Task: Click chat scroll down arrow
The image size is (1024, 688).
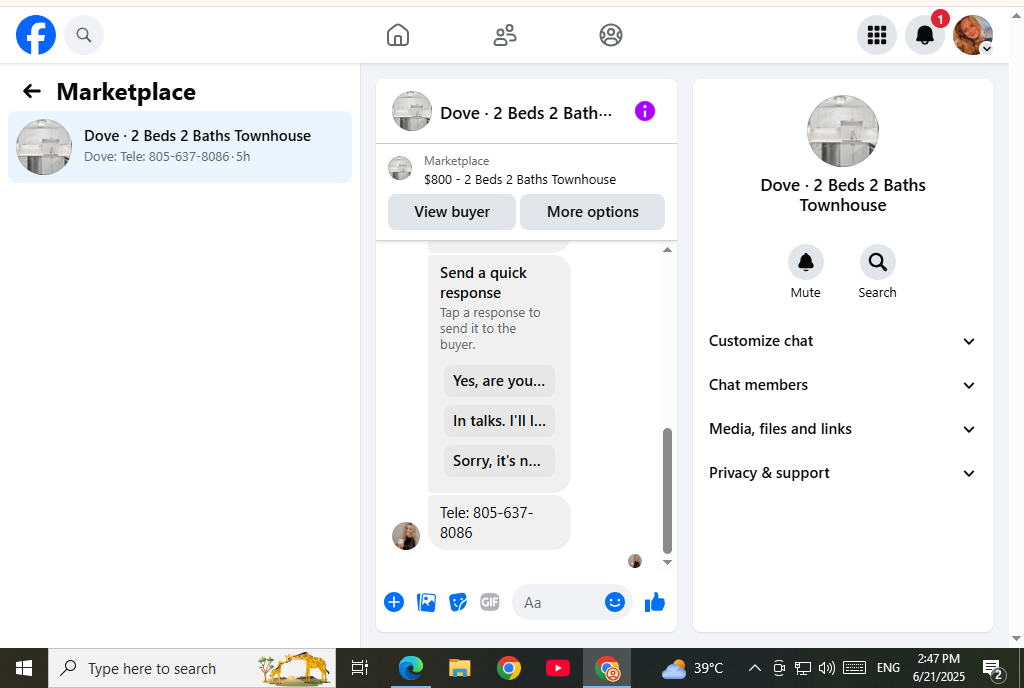Action: tap(667, 562)
